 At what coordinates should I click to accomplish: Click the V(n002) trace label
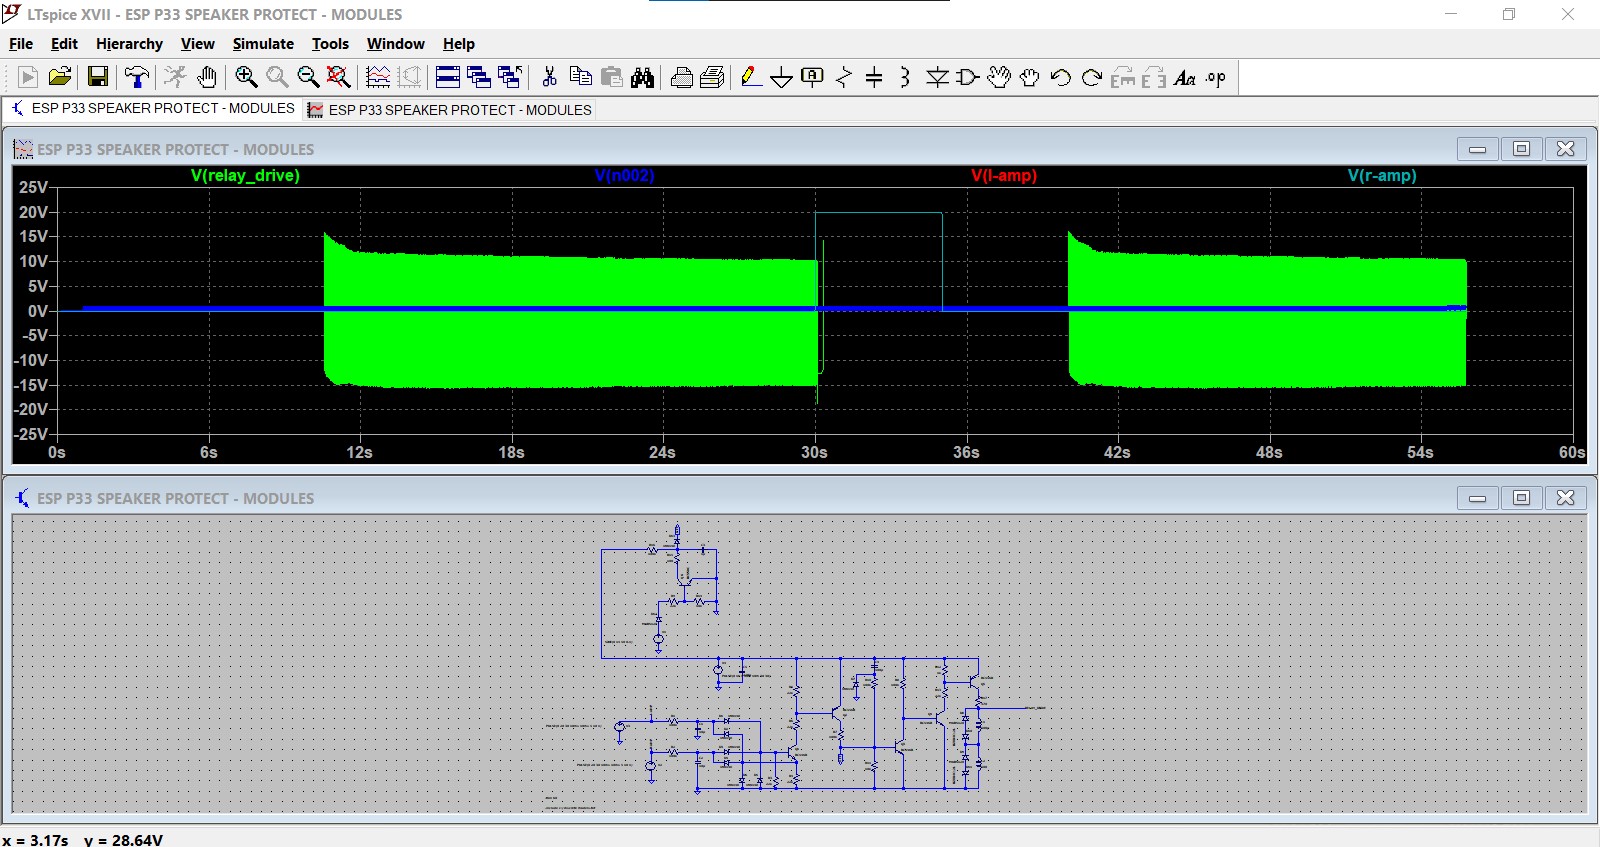(624, 176)
